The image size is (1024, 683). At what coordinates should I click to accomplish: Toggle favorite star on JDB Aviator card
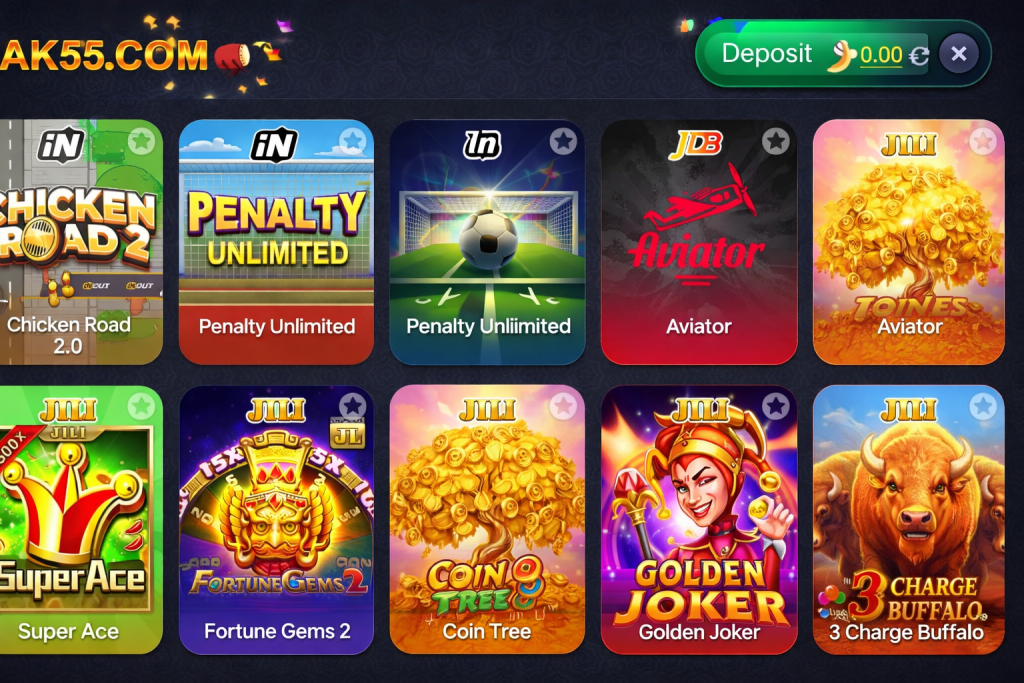click(776, 140)
